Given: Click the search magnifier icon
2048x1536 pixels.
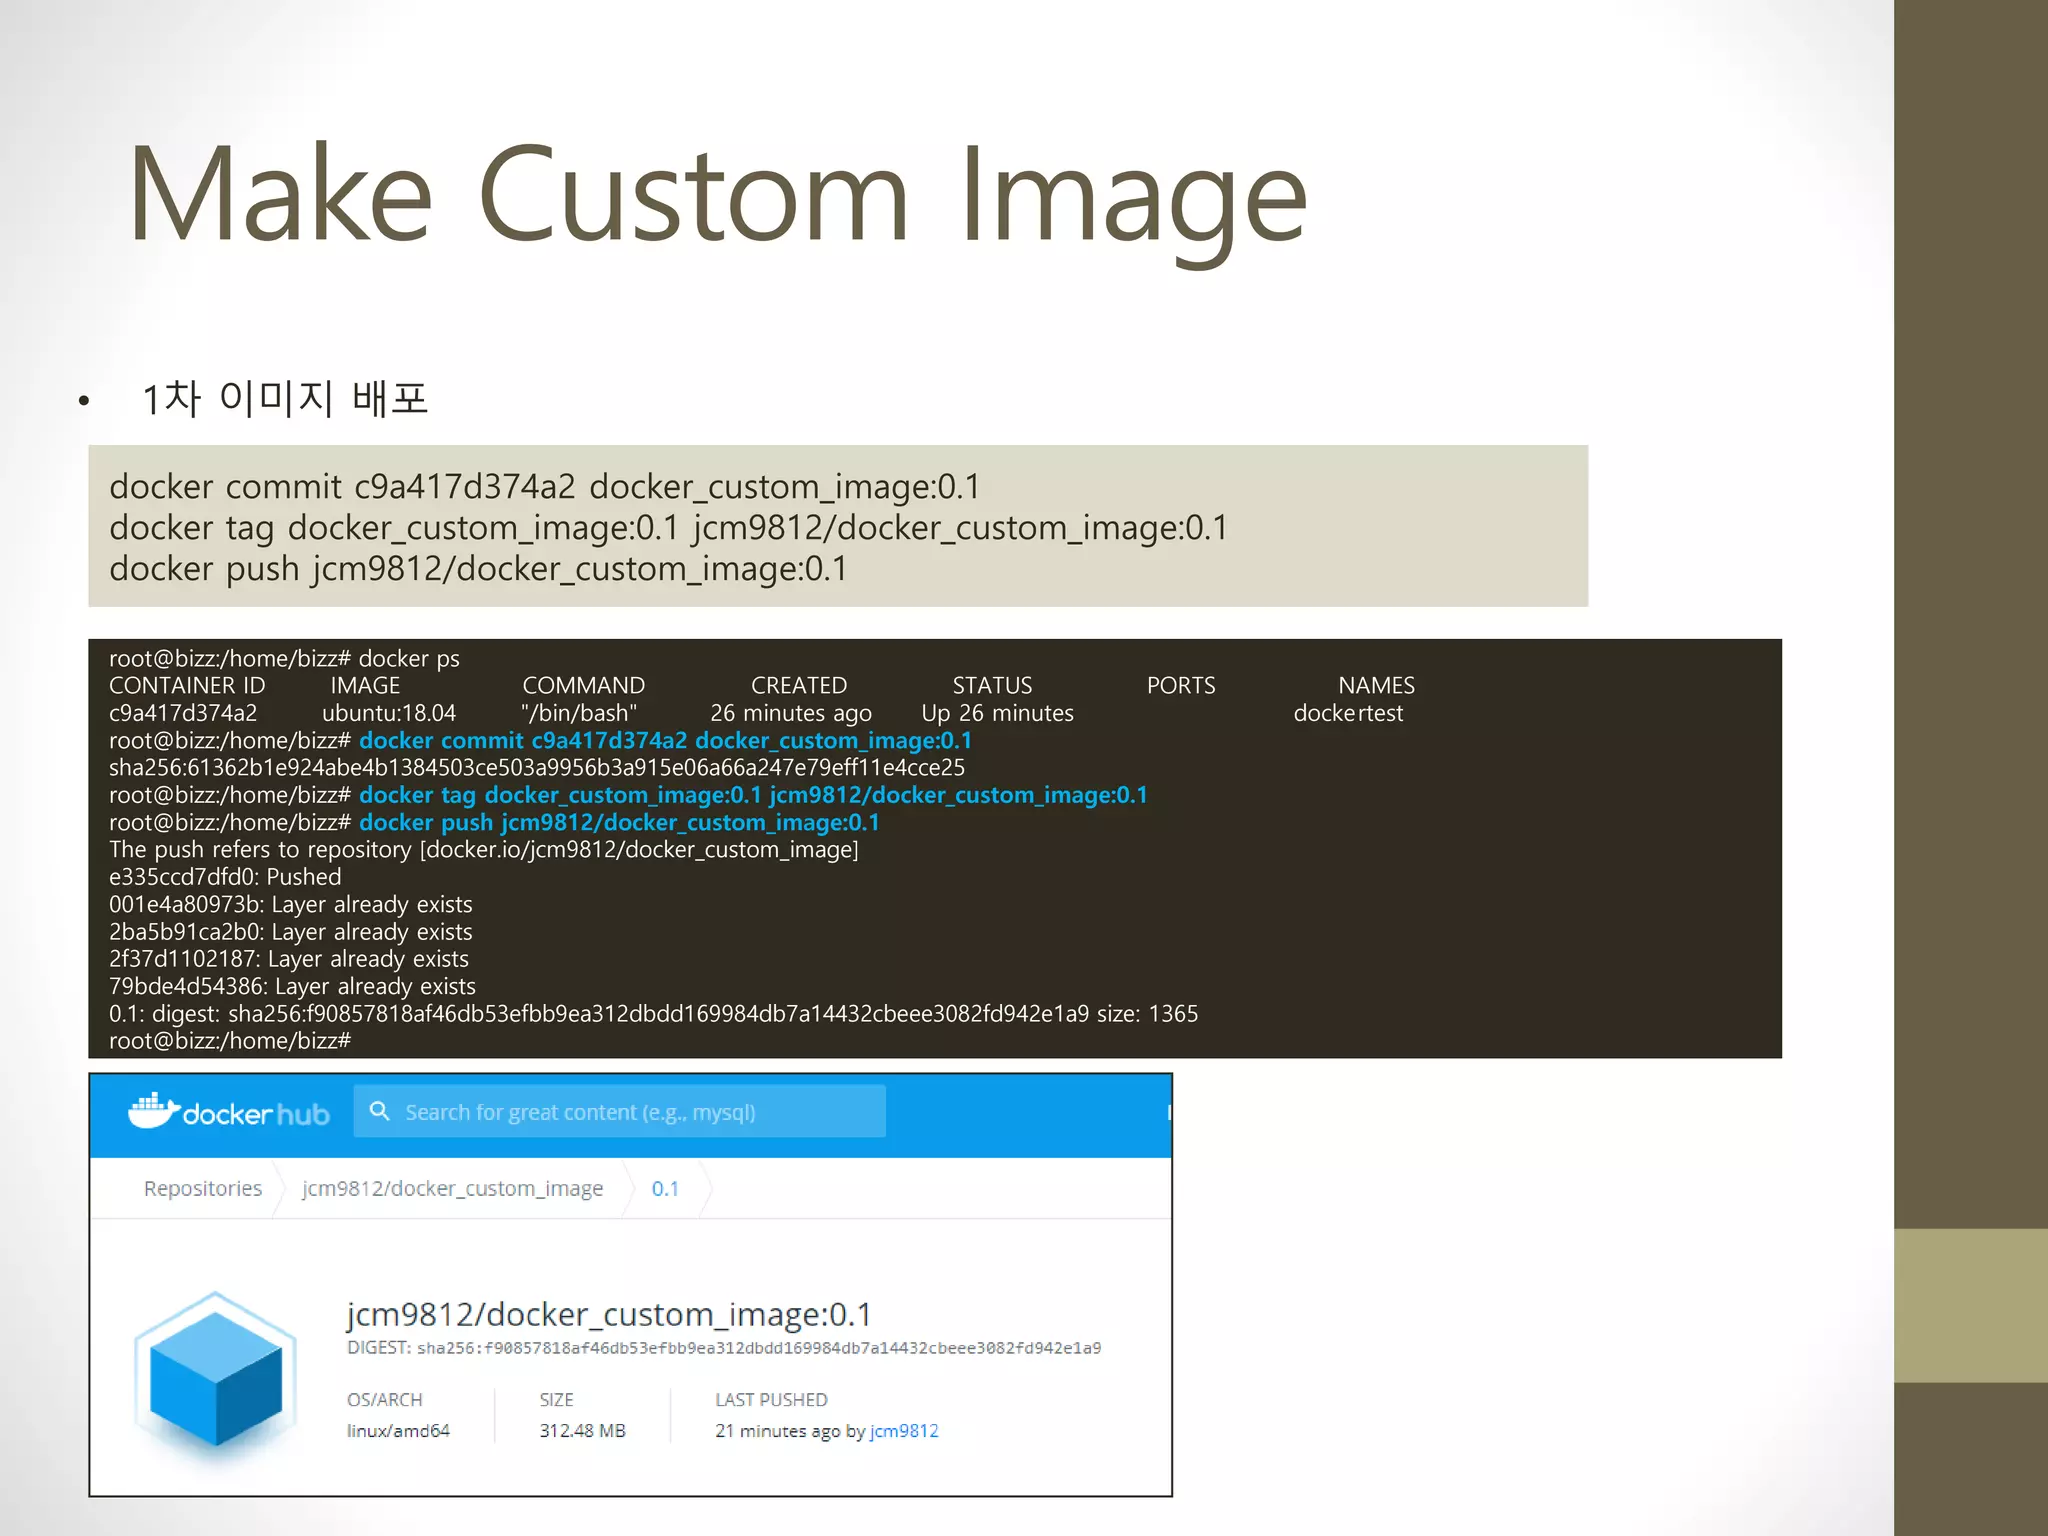Looking at the screenshot, I should coord(379,1111).
